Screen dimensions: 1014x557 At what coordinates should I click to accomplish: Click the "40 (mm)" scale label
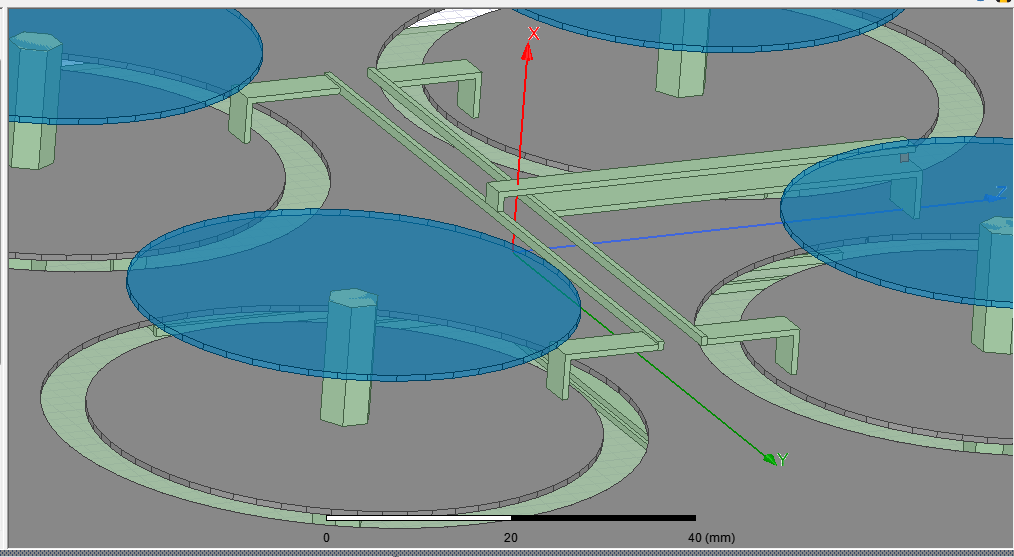coord(711,538)
